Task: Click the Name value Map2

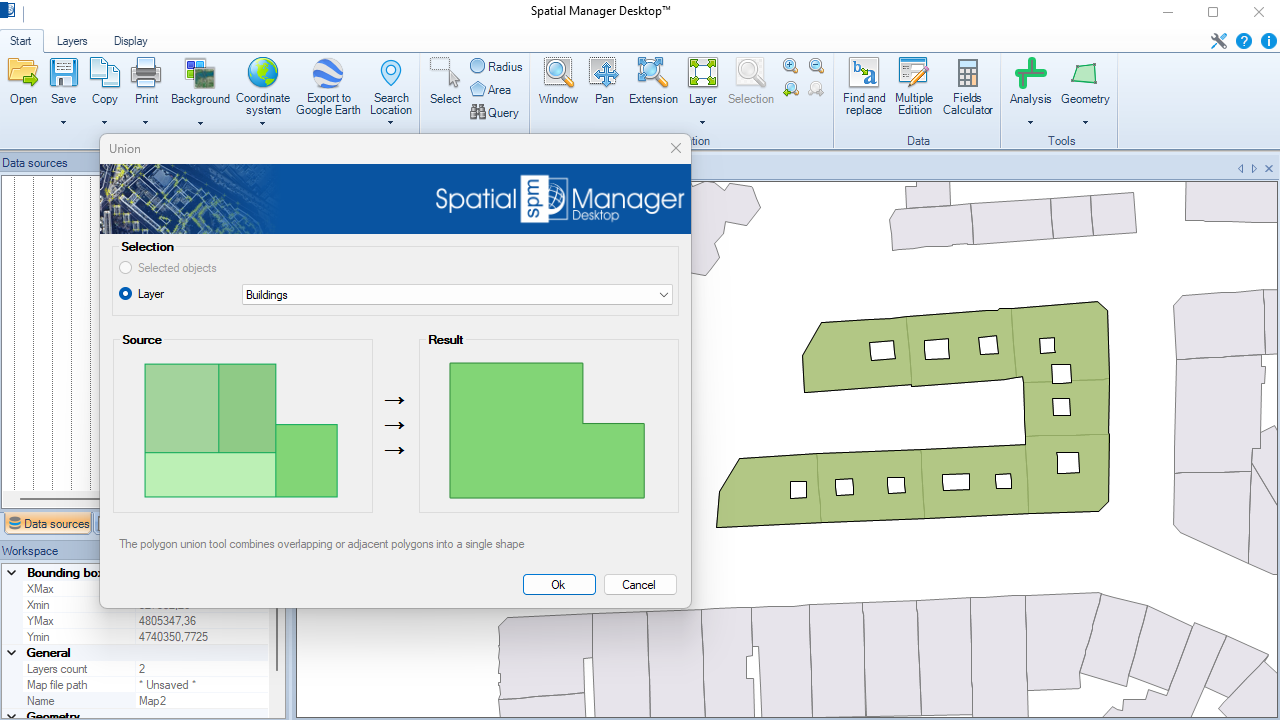Action: [152, 701]
